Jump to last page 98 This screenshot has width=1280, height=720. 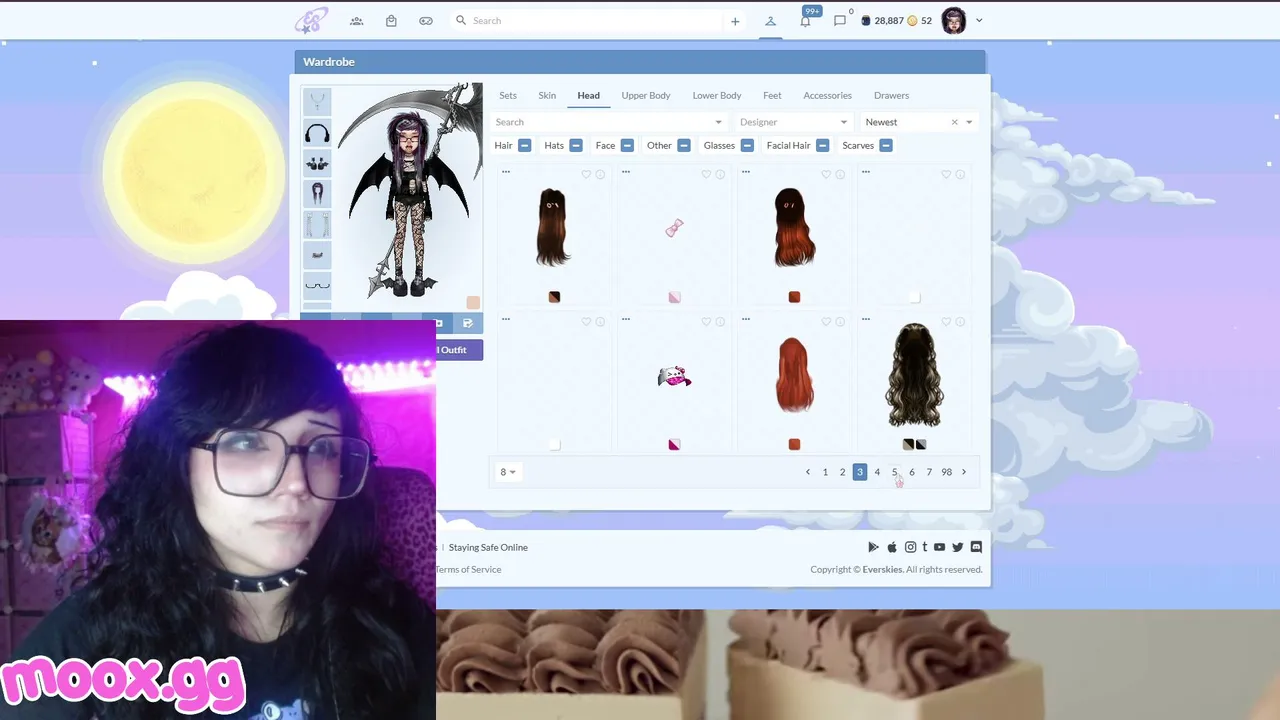click(x=946, y=472)
